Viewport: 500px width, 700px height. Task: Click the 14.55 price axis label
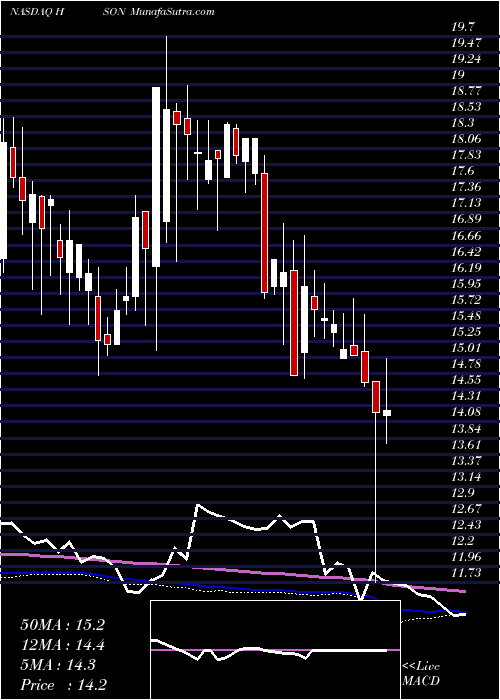coord(465,380)
